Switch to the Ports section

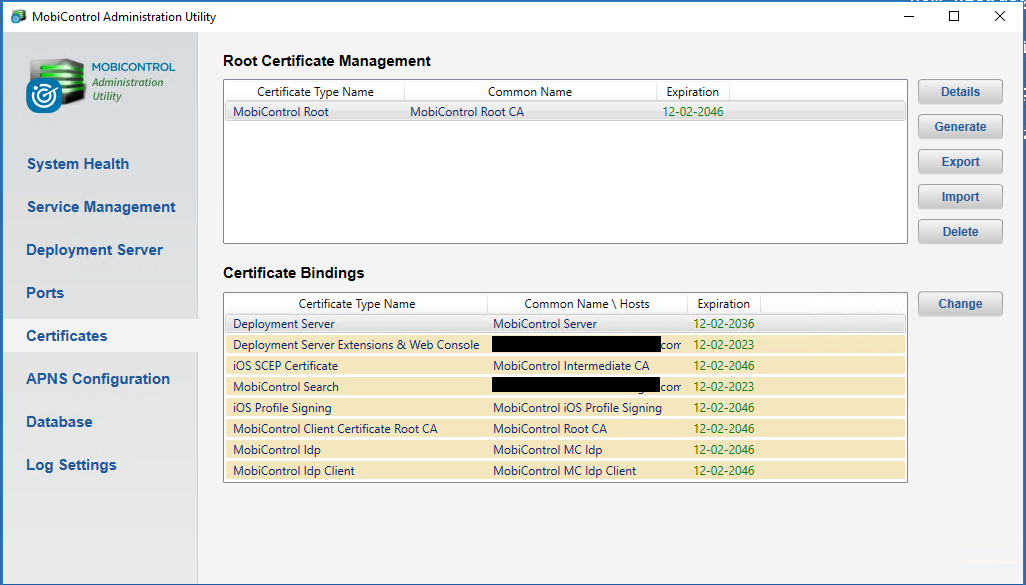(45, 293)
